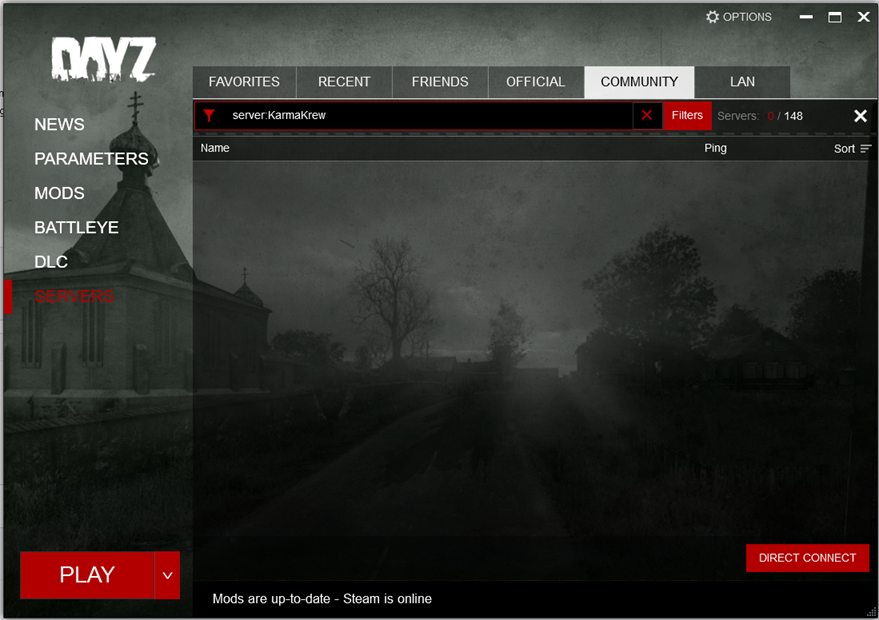This screenshot has width=879, height=620.
Task: Click 'Mods are up-to-date' status text
Action: [322, 599]
